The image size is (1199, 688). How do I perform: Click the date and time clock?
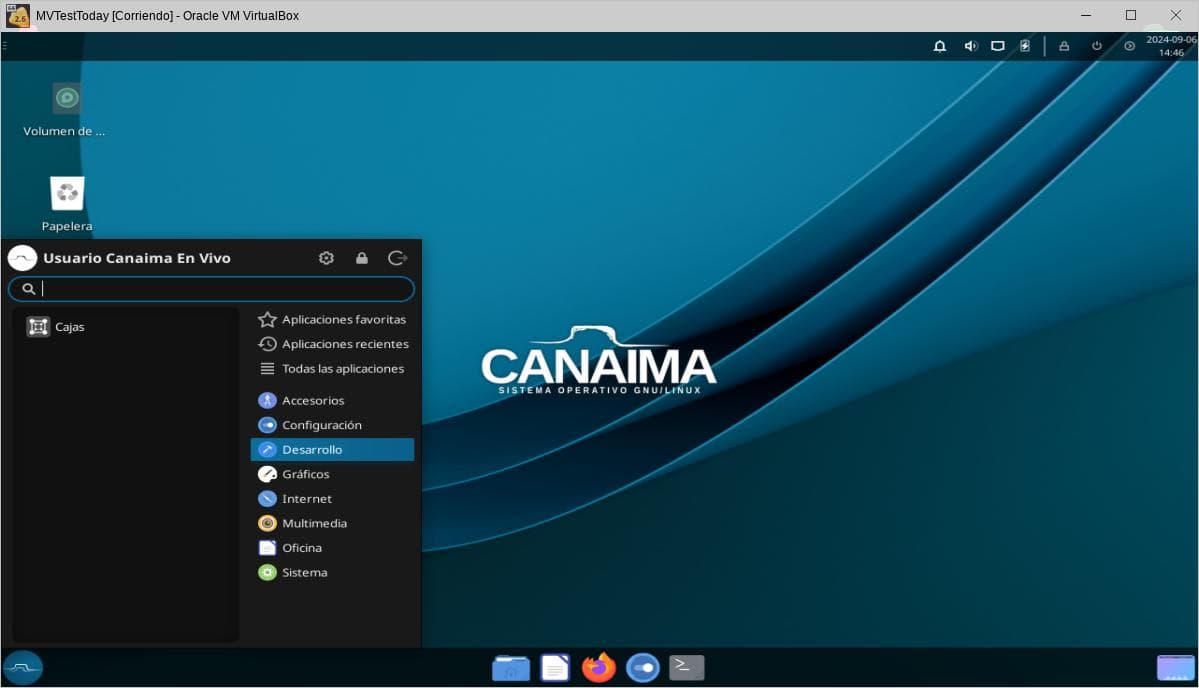1171,46
